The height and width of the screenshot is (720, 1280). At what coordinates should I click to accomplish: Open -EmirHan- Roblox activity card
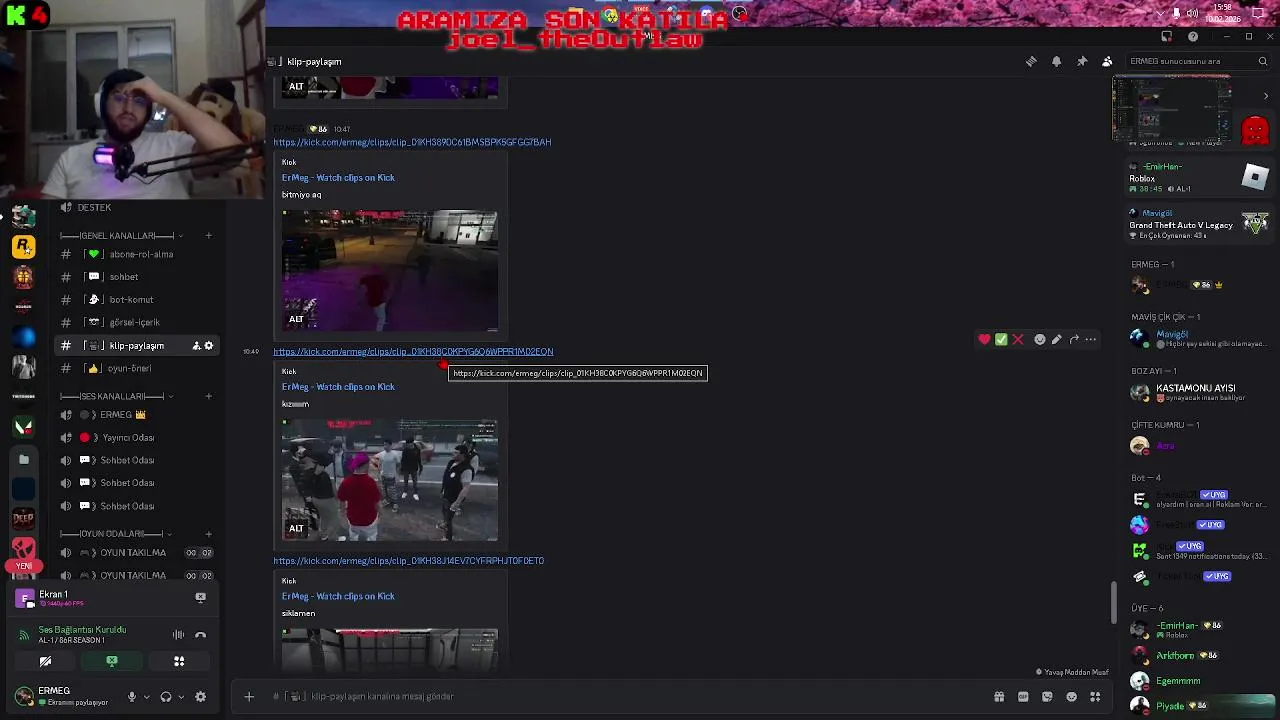tap(1199, 177)
